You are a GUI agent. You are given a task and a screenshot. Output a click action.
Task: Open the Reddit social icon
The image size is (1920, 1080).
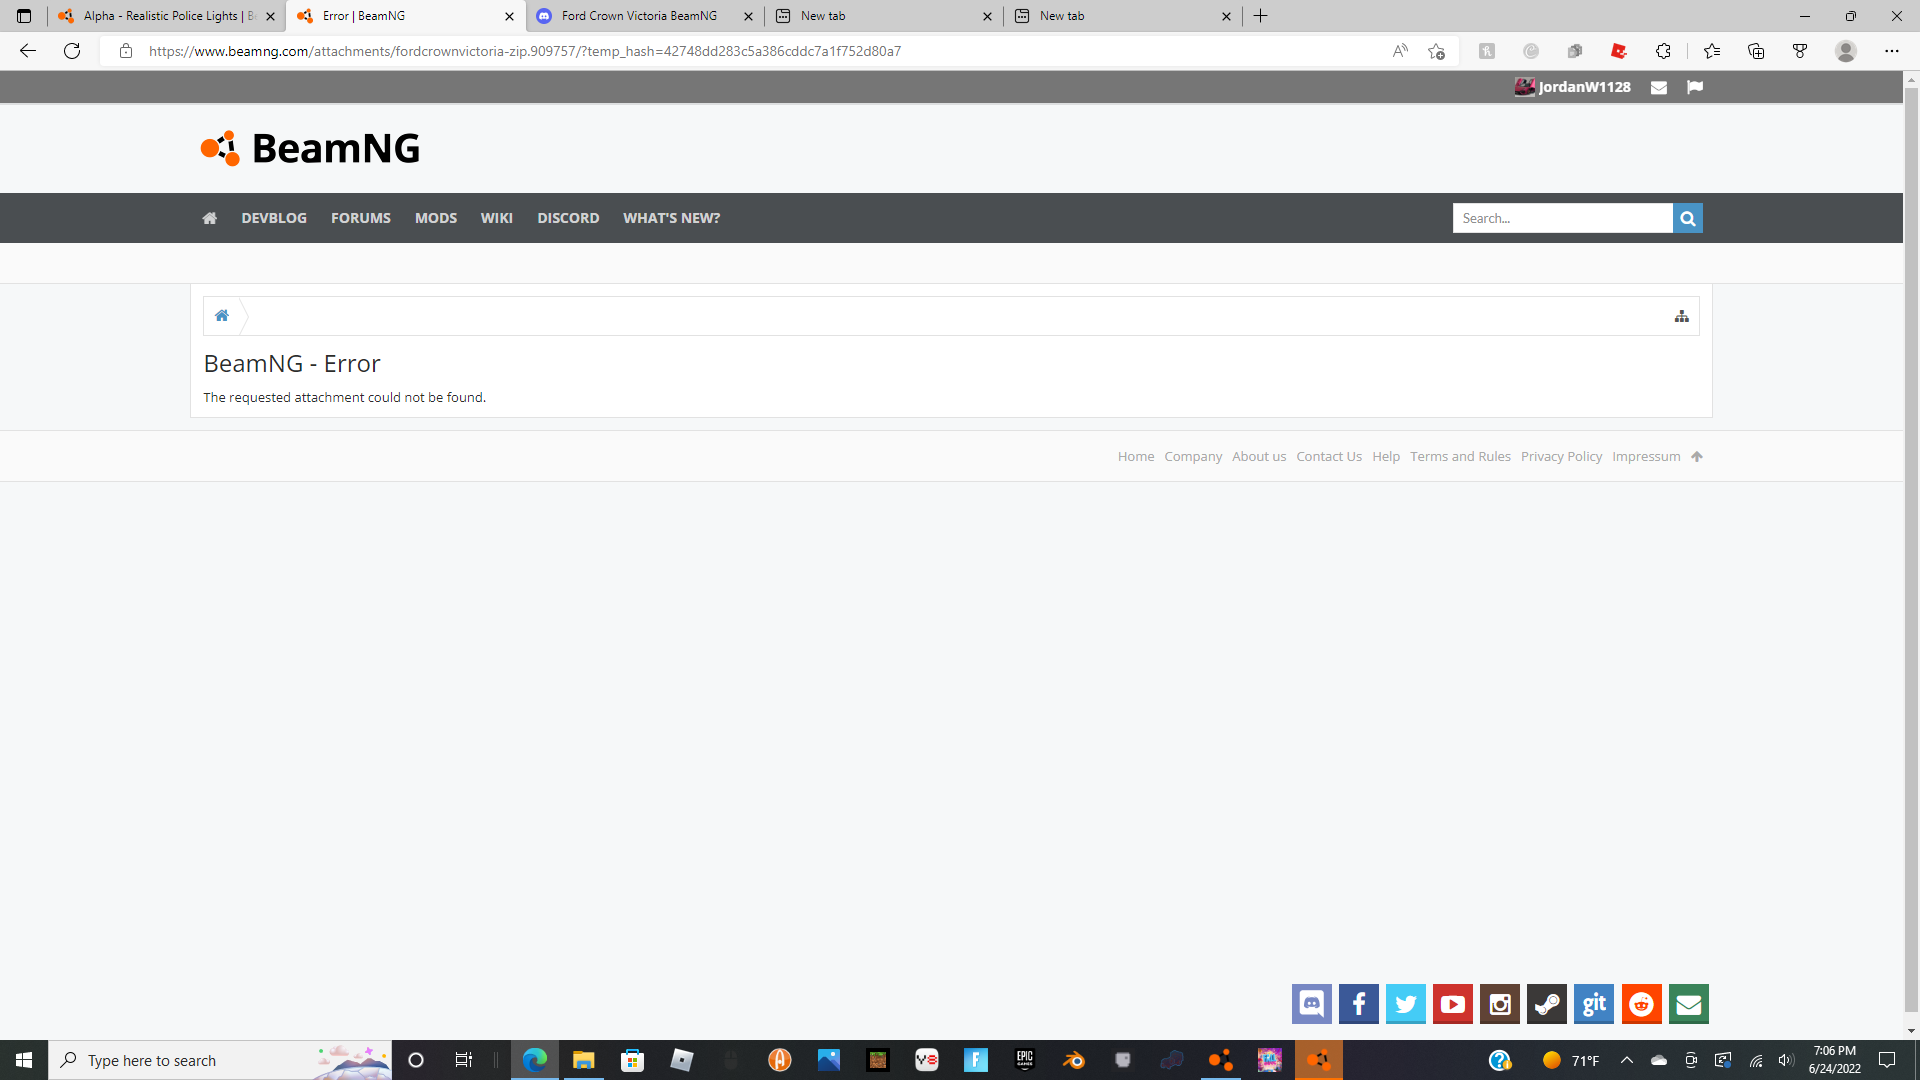click(1641, 1004)
